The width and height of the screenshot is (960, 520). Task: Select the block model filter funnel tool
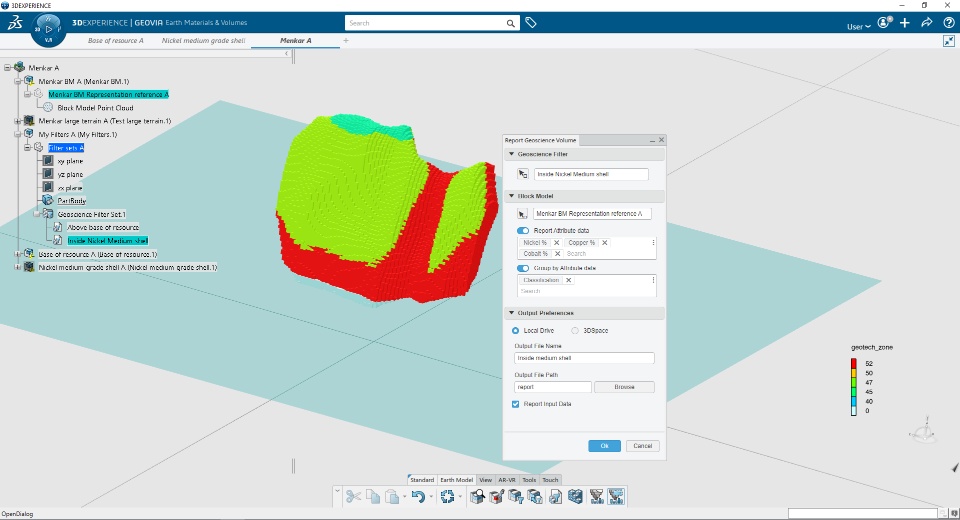coord(516,496)
